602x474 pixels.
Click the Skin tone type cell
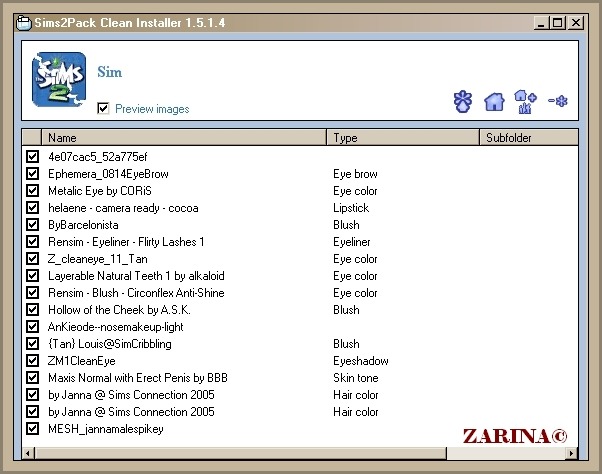(x=356, y=378)
